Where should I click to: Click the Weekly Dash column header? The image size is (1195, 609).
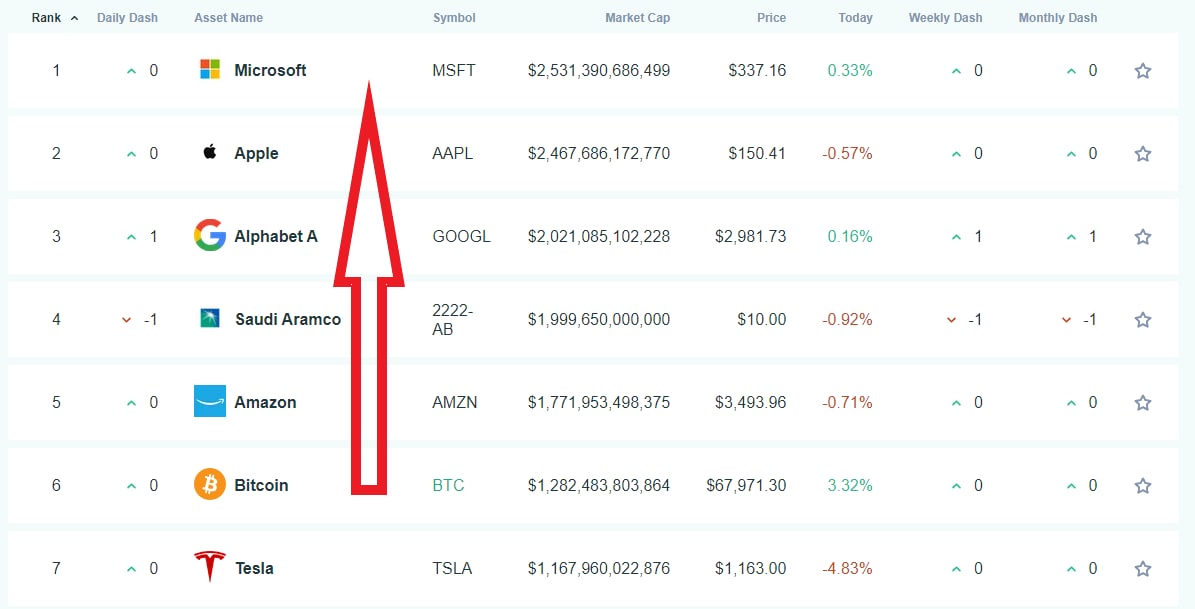click(945, 18)
